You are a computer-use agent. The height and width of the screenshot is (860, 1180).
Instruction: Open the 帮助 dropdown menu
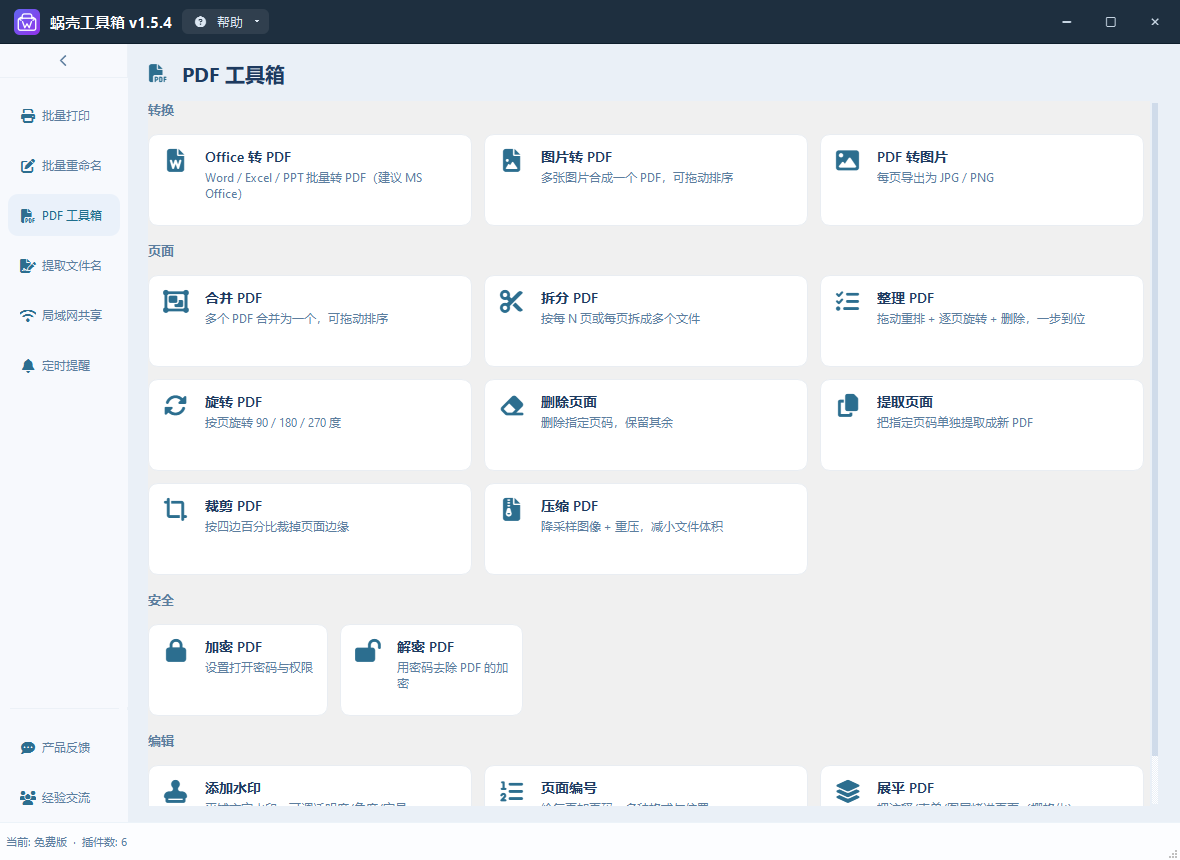tap(225, 22)
